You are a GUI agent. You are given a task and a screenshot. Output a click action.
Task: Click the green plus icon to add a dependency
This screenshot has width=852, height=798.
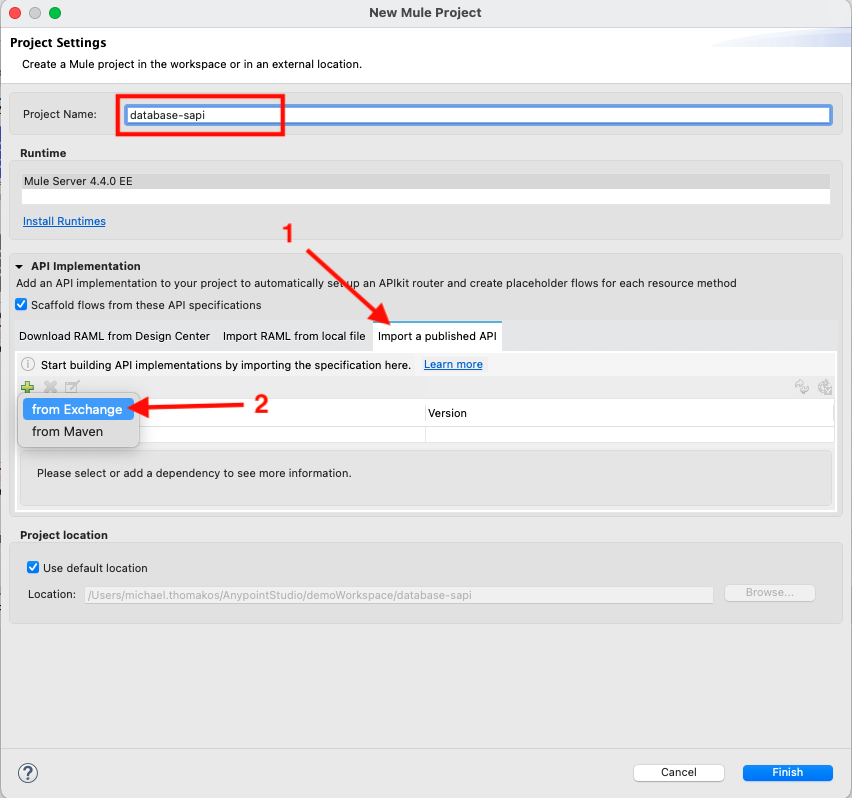pos(27,387)
